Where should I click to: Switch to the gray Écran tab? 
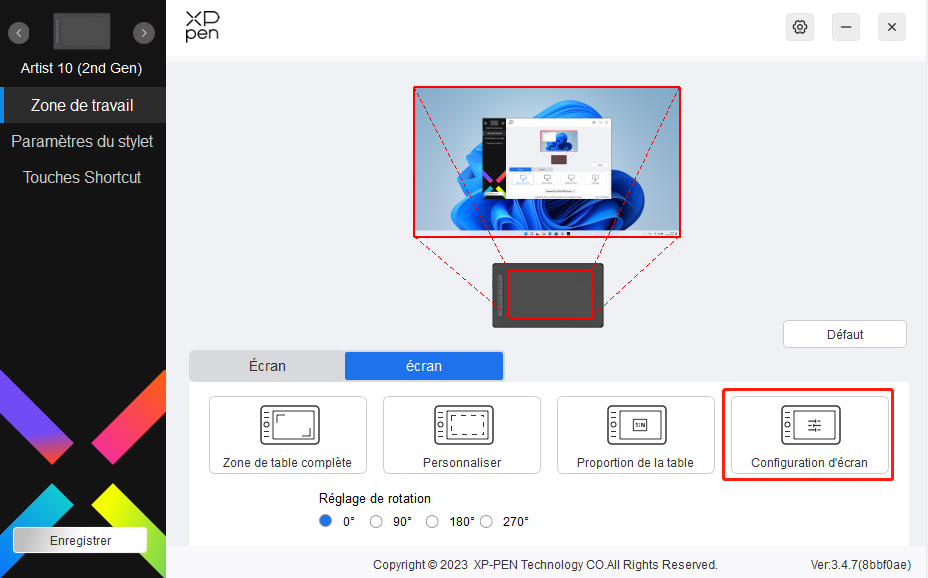[267, 366]
